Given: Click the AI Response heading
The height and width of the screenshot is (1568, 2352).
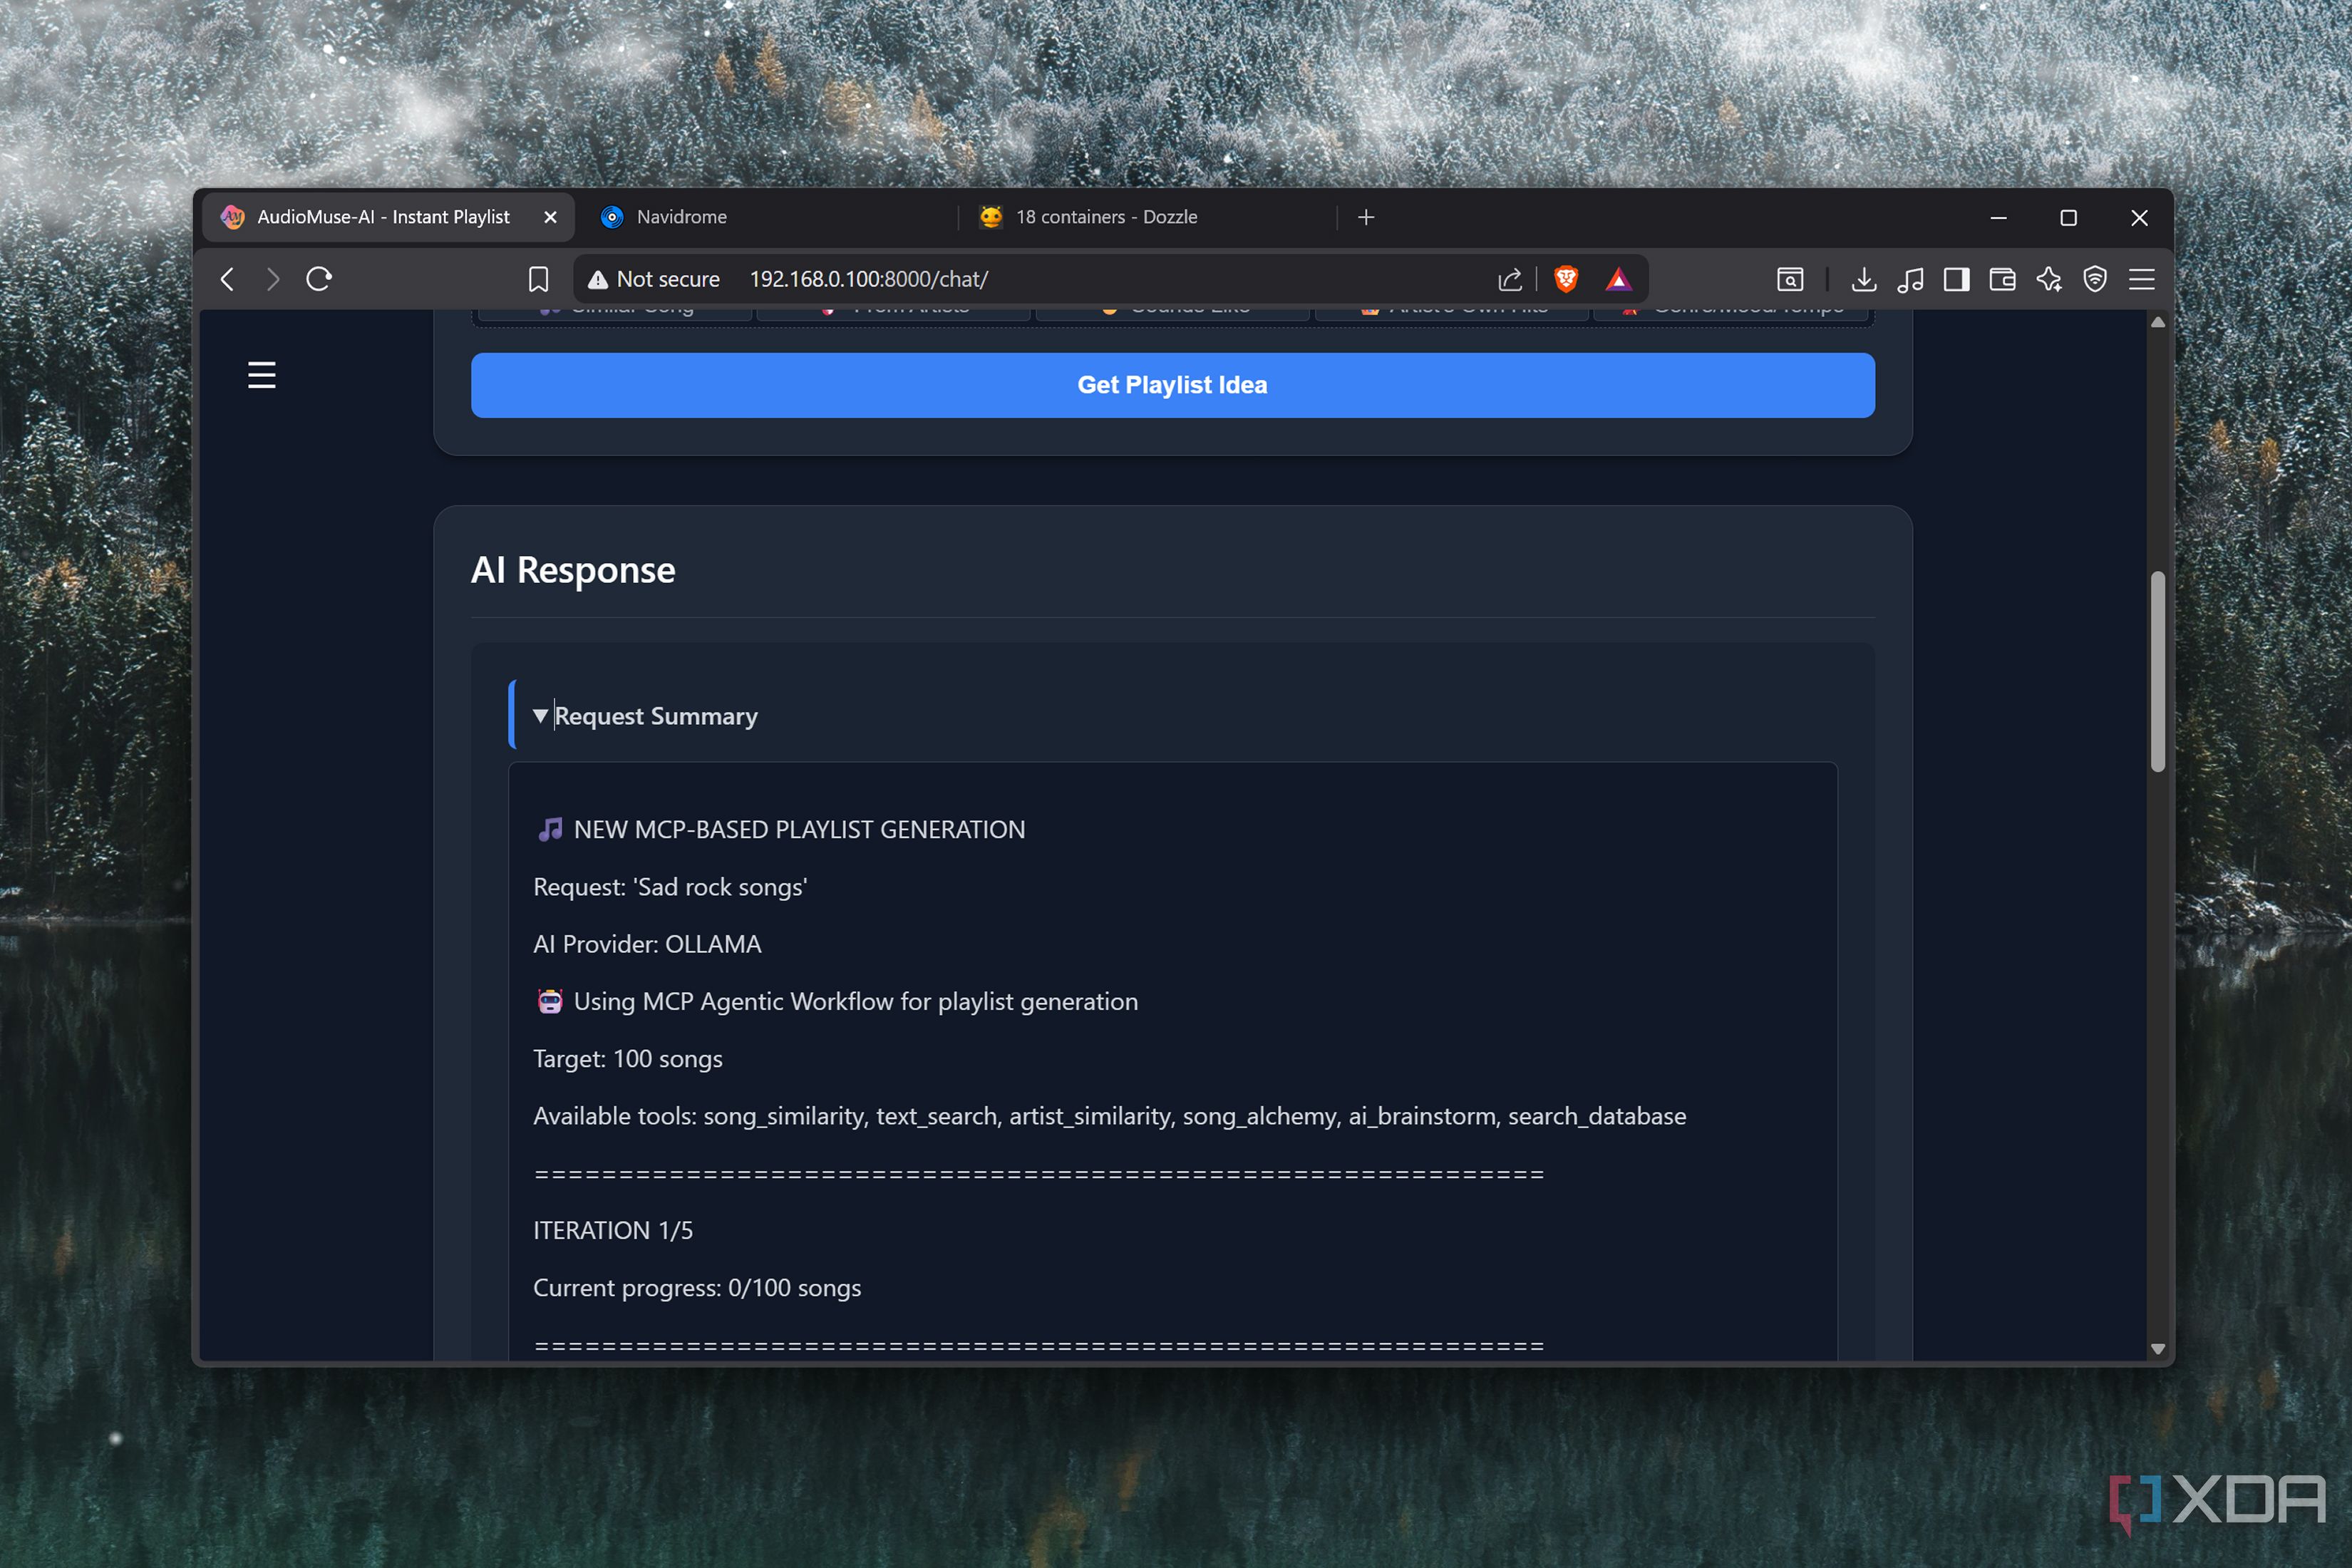Looking at the screenshot, I should (573, 570).
